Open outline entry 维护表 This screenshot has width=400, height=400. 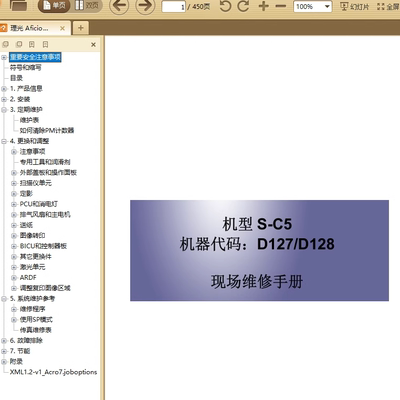coord(29,120)
